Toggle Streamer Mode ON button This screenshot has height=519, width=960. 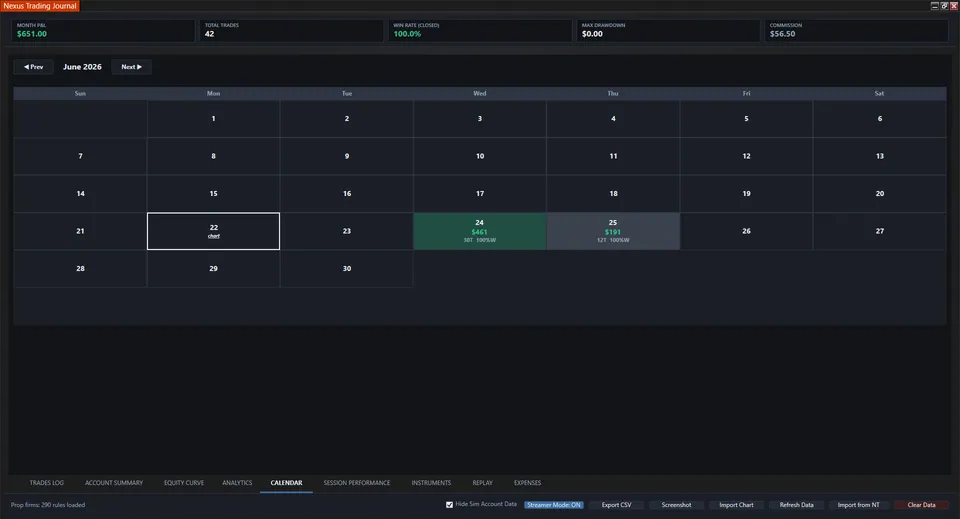coord(553,505)
